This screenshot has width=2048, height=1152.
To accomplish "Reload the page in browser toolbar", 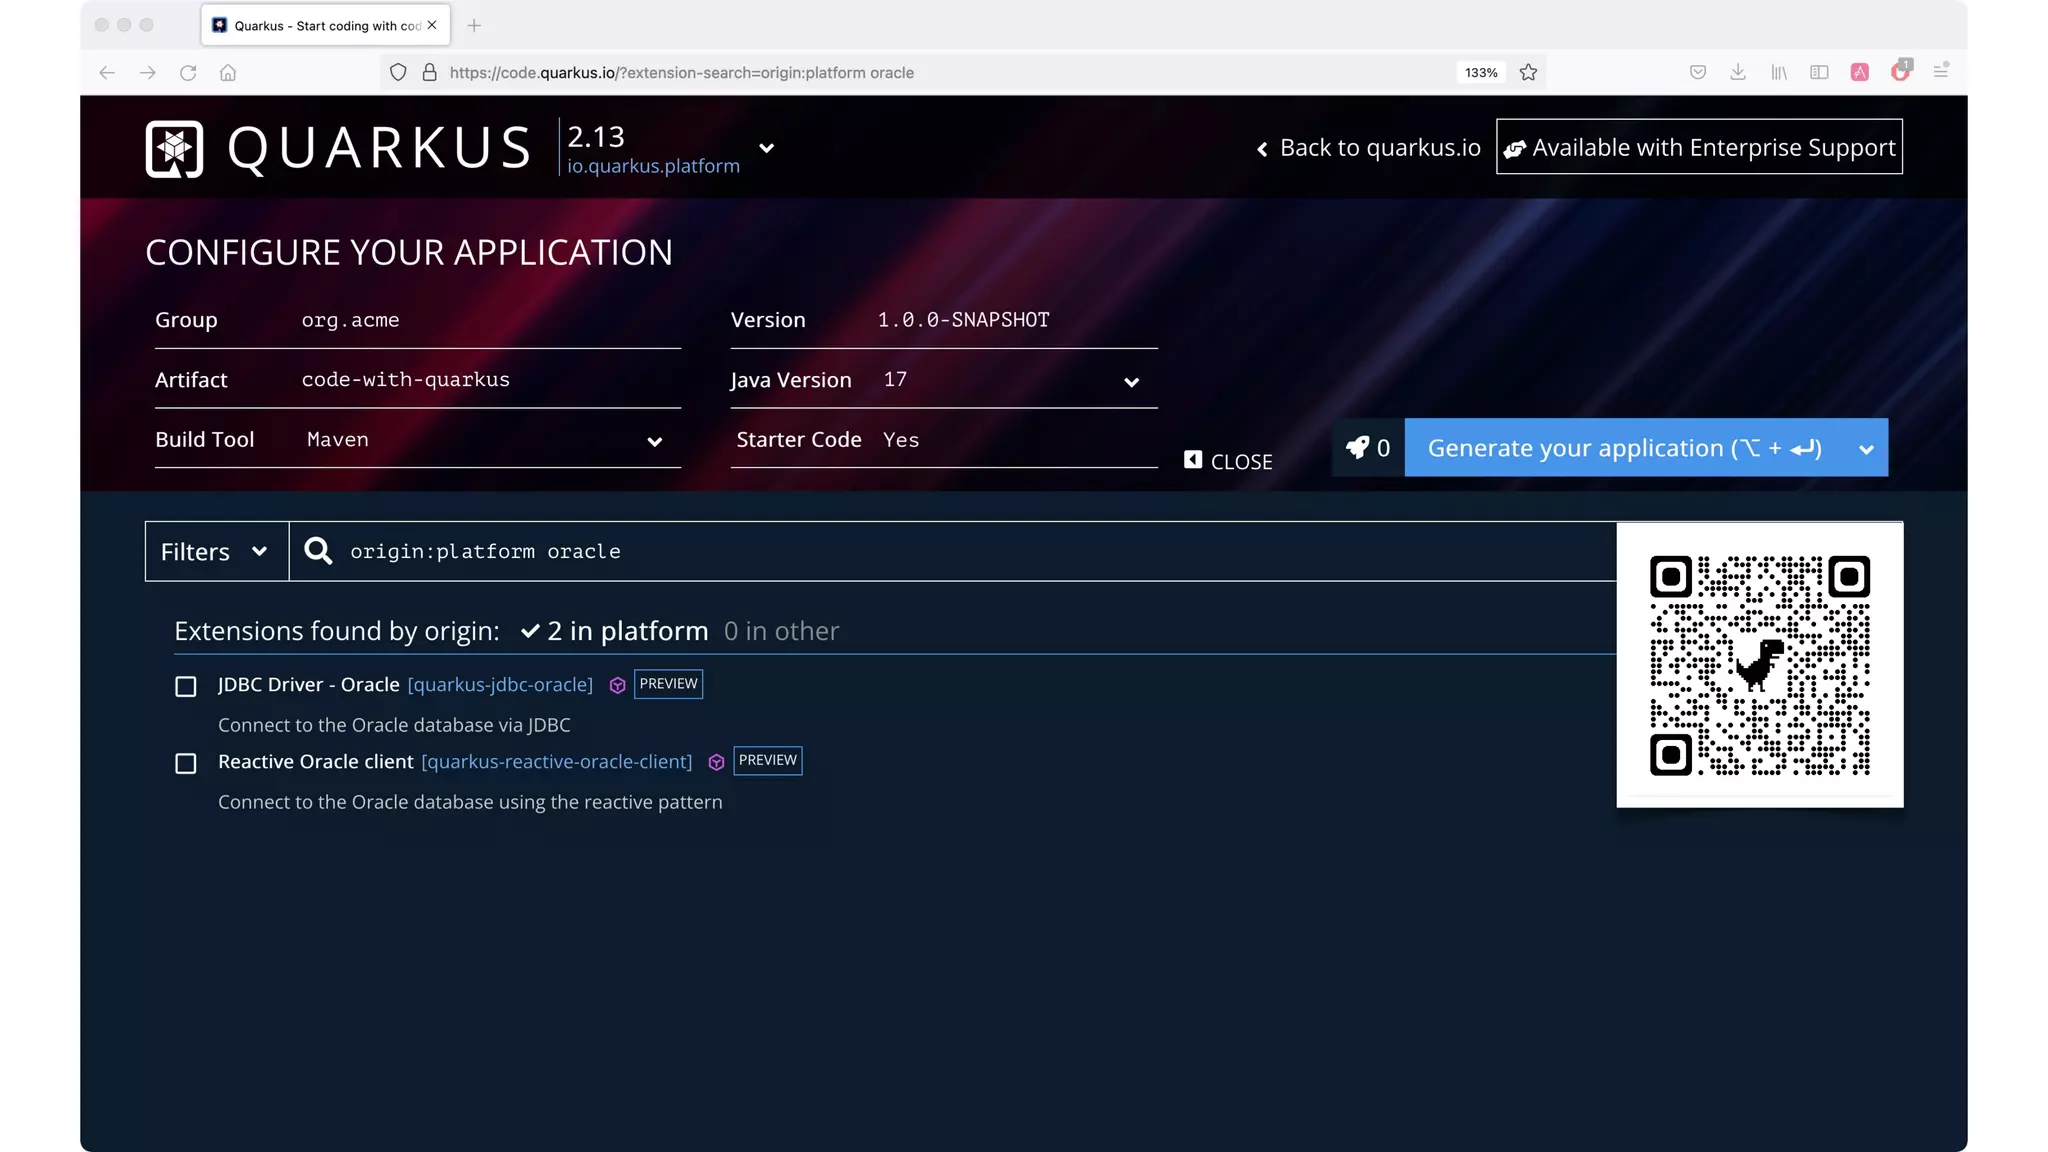I will click(188, 72).
